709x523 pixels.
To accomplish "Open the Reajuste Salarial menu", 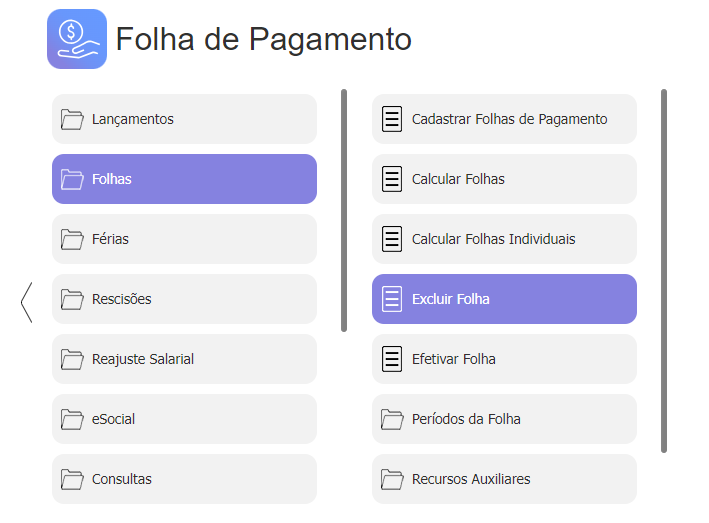I will (x=184, y=359).
